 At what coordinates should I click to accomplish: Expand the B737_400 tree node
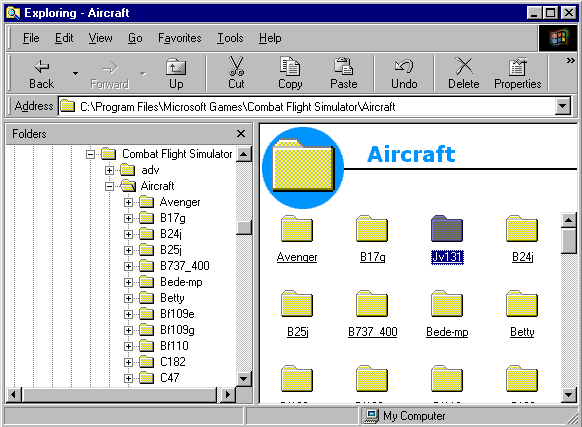pyautogui.click(x=128, y=266)
